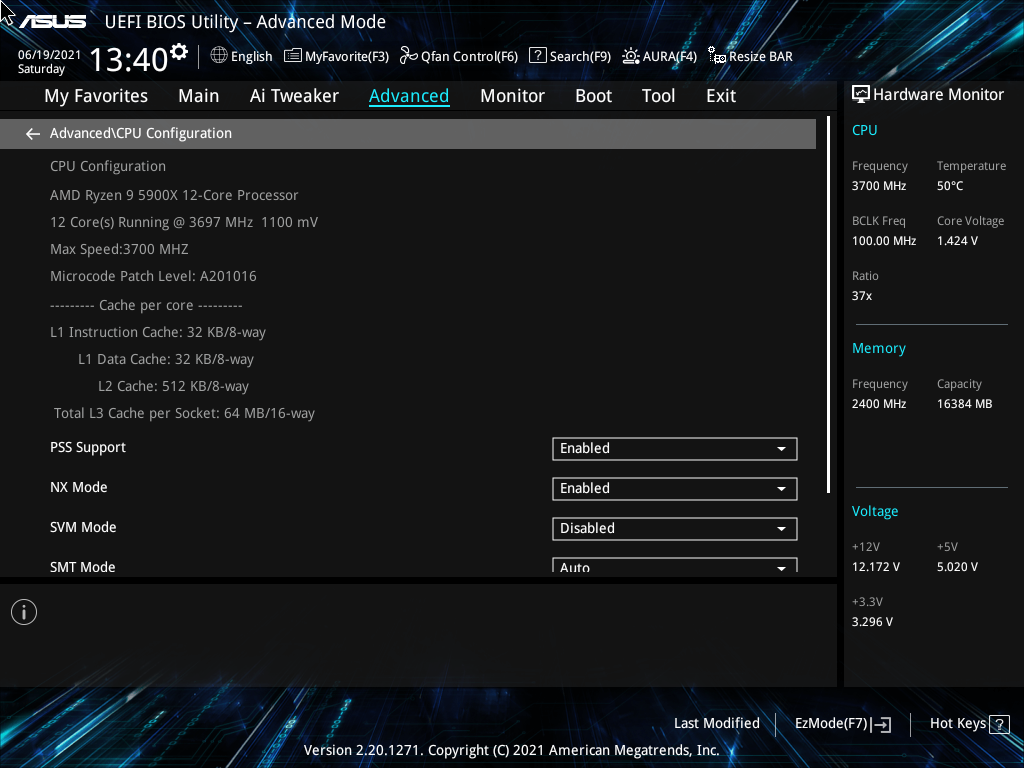Image resolution: width=1024 pixels, height=768 pixels.
Task: Switch to EzMode with the F7 button
Action: (842, 723)
